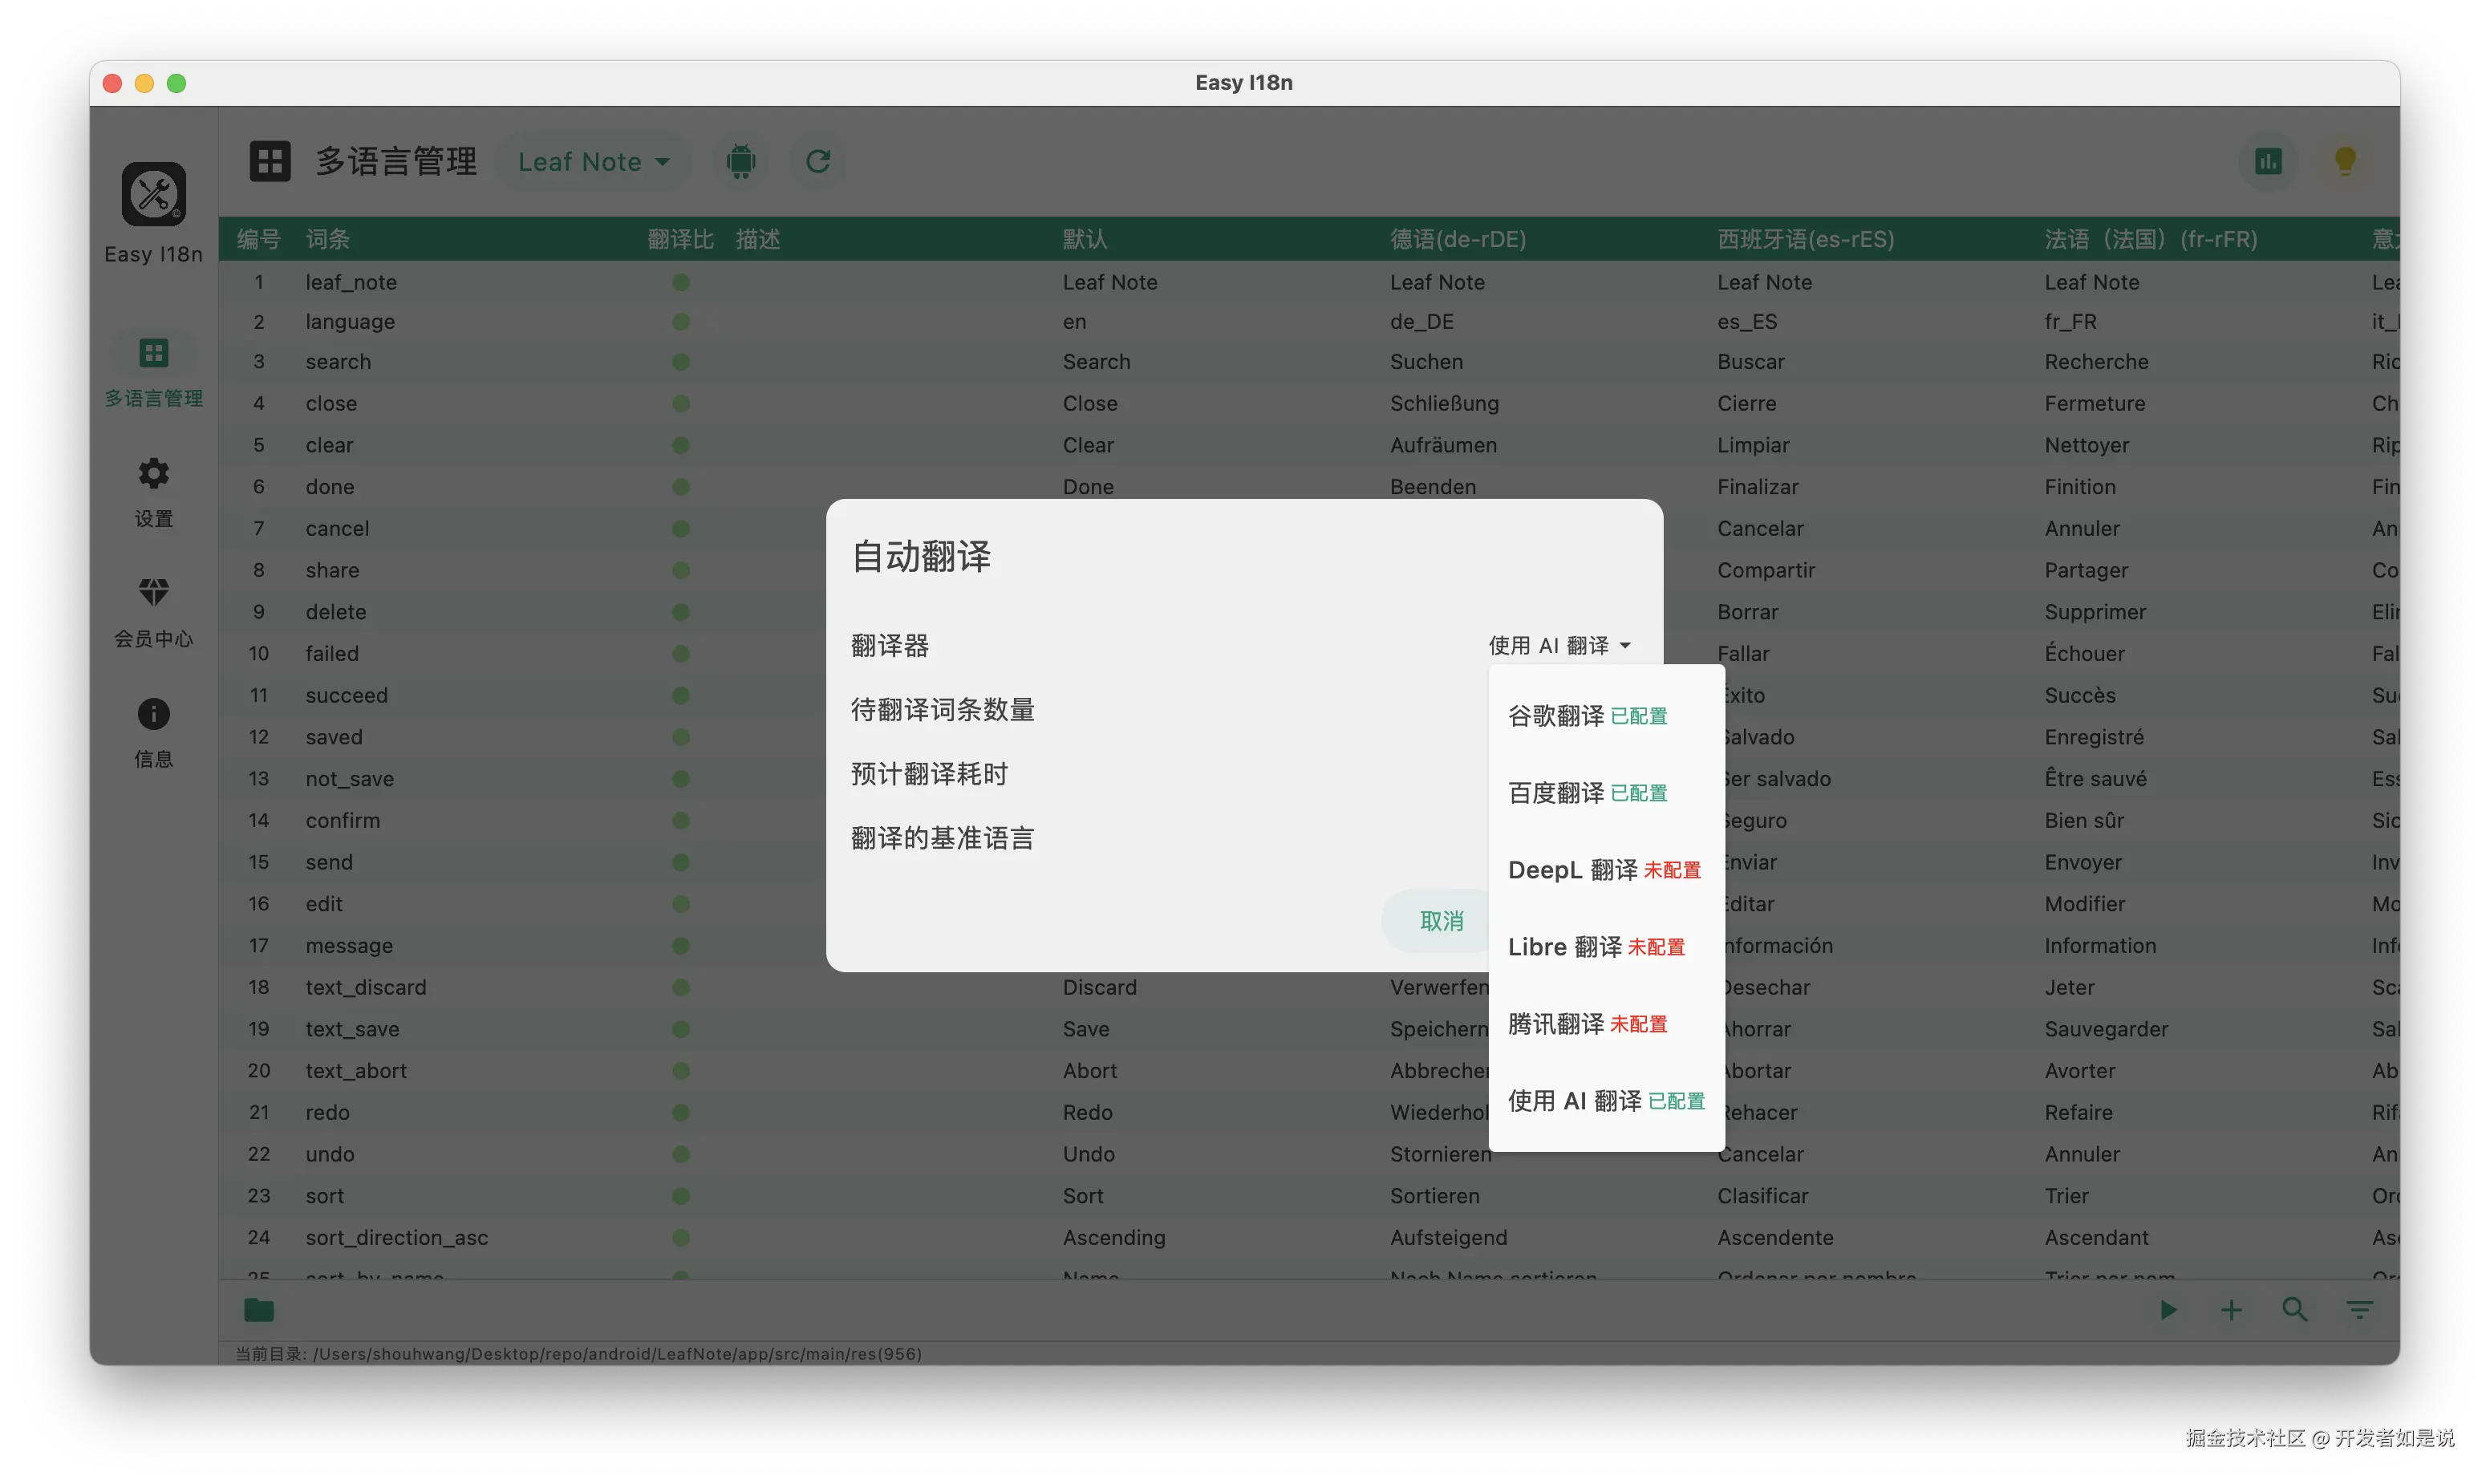This screenshot has width=2490, height=1484.
Task: Click the green status dot for leaf_note
Action: pos(681,283)
